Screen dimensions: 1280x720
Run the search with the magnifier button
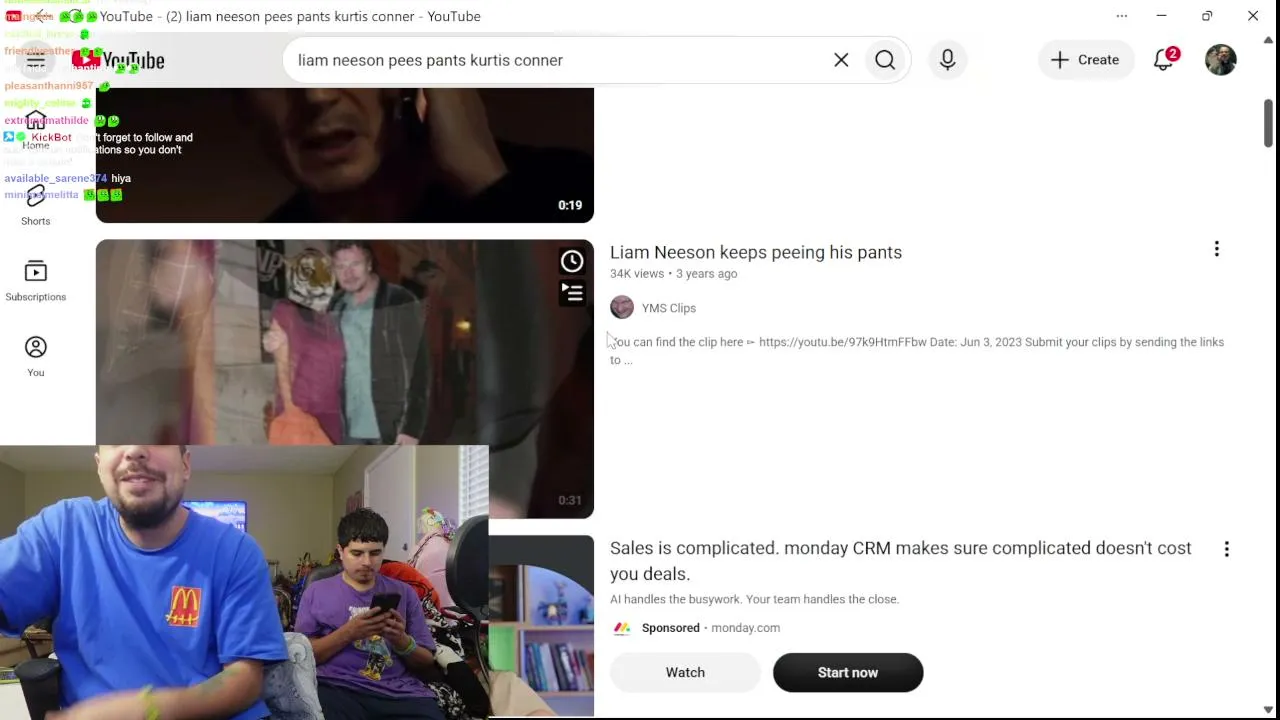coord(885,60)
